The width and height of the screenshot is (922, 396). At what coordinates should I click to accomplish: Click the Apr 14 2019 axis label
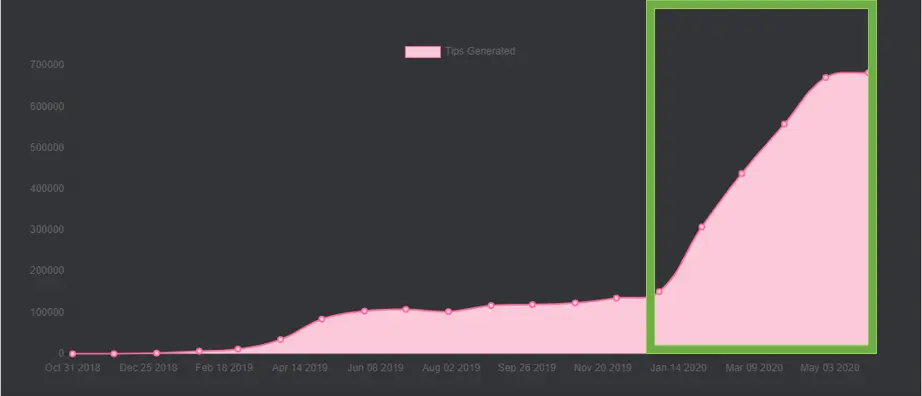[x=299, y=368]
